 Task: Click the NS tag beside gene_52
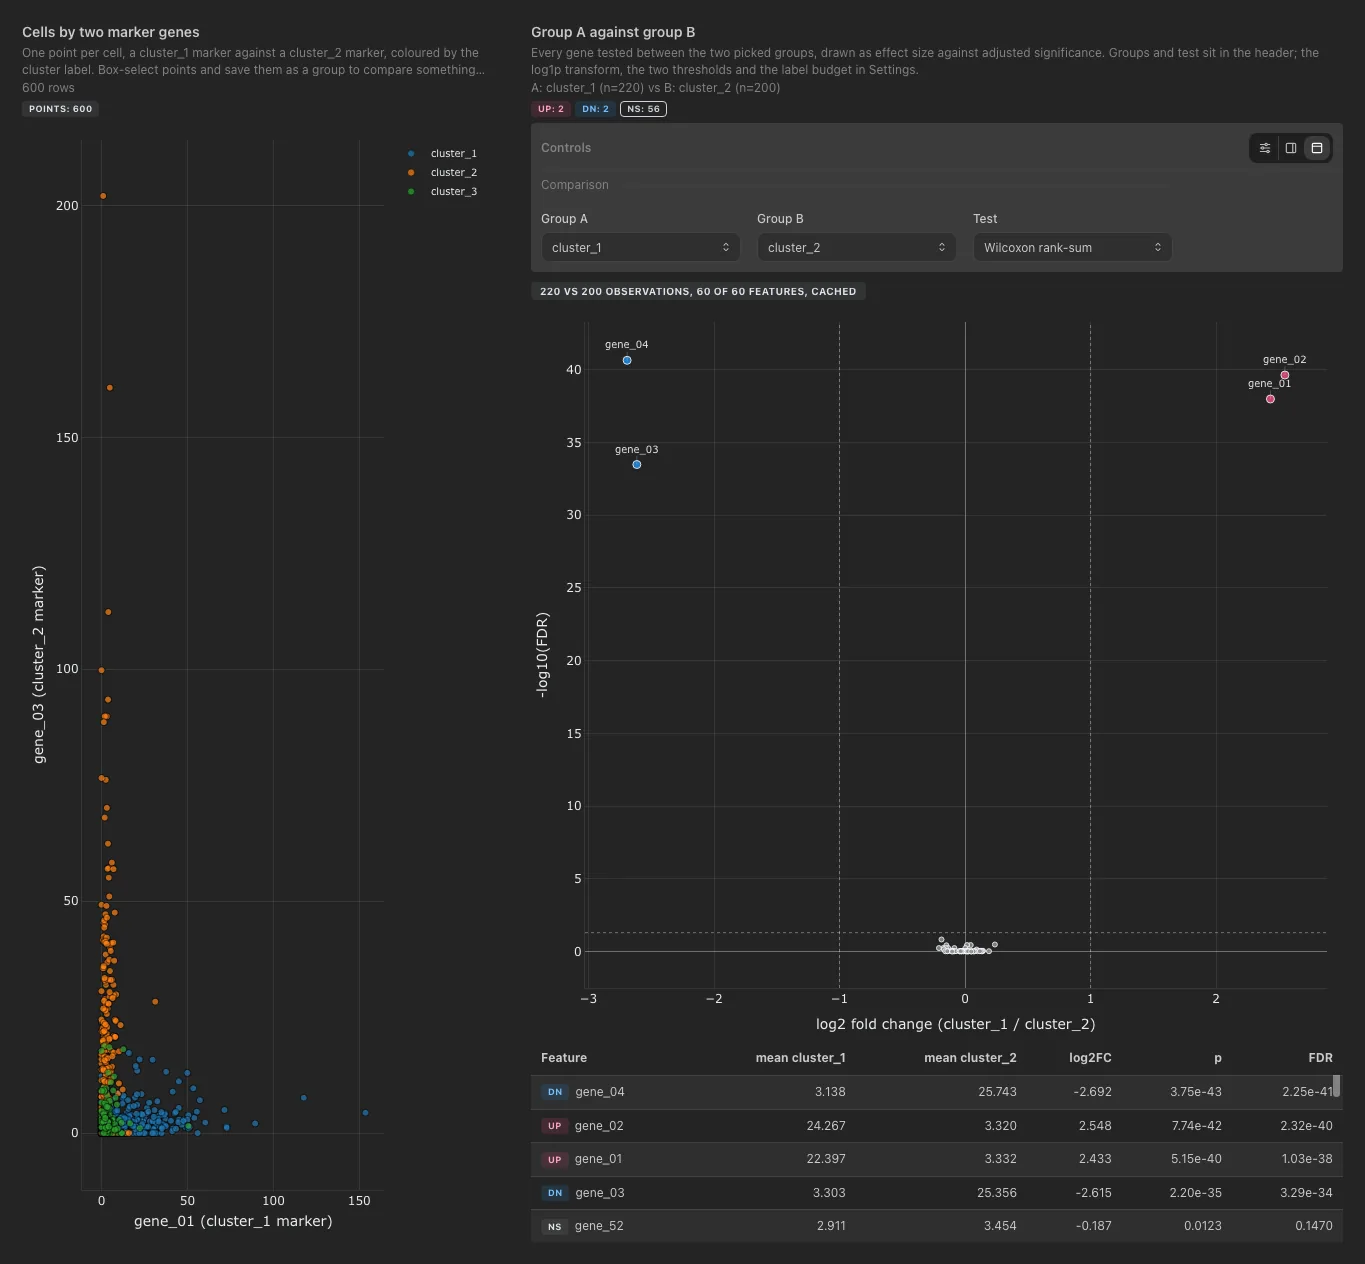555,1227
